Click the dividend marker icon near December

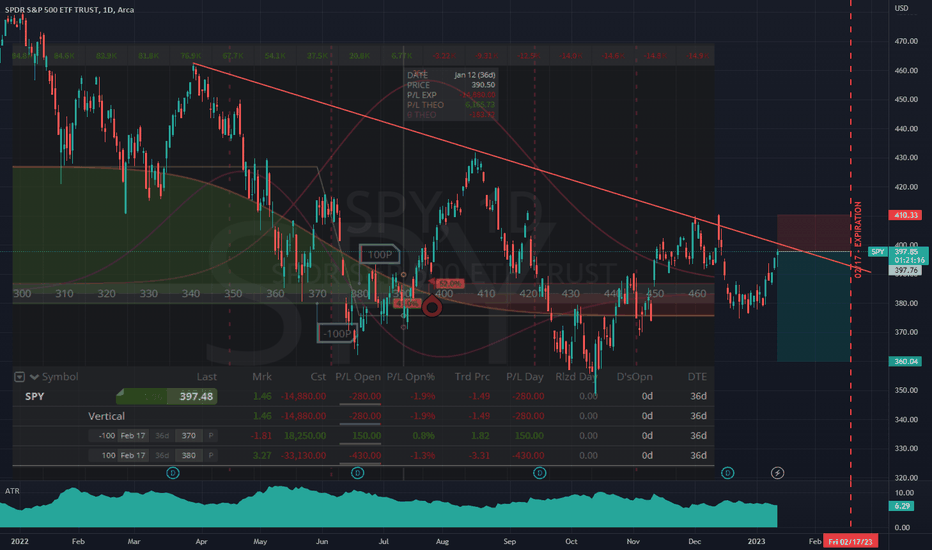[728, 473]
